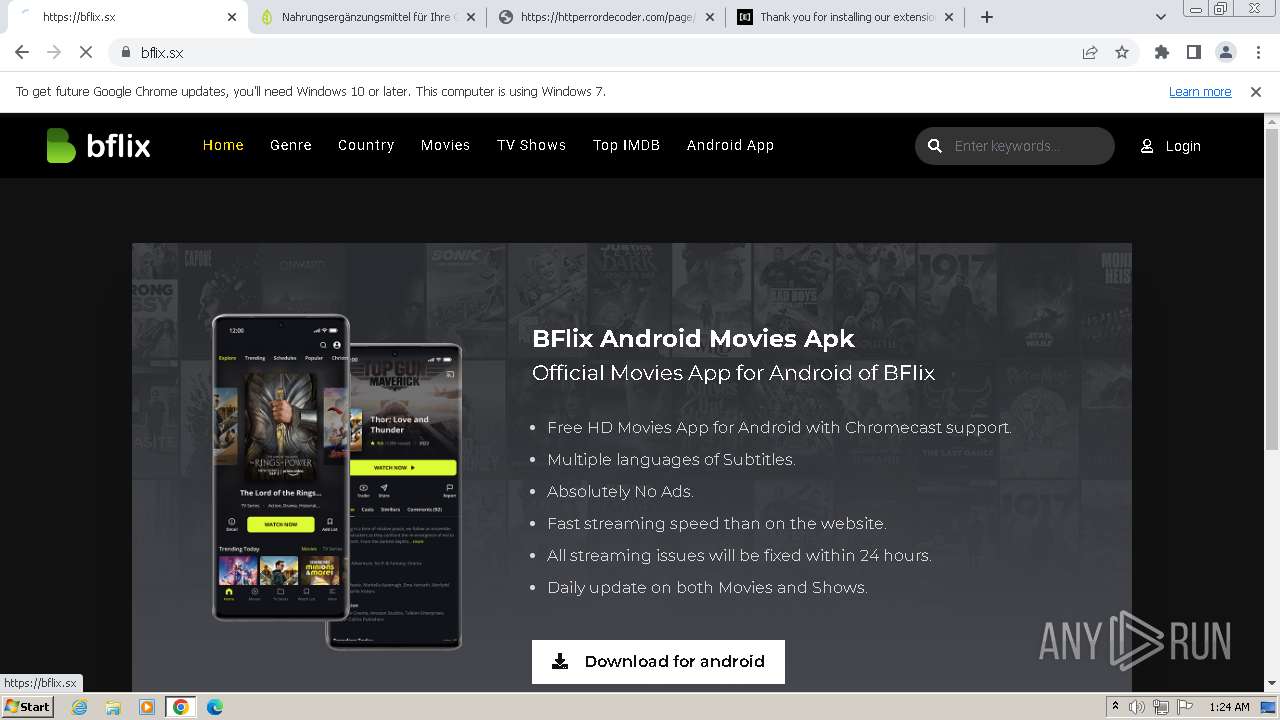Go back to previous page
1280x720 pixels.
coord(22,52)
